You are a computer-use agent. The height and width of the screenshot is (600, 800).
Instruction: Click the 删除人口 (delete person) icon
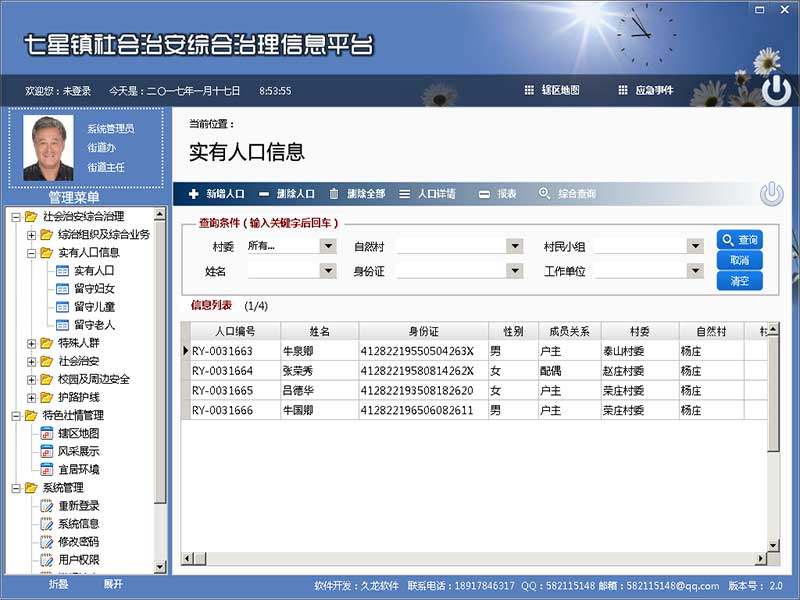pyautogui.click(x=266, y=193)
